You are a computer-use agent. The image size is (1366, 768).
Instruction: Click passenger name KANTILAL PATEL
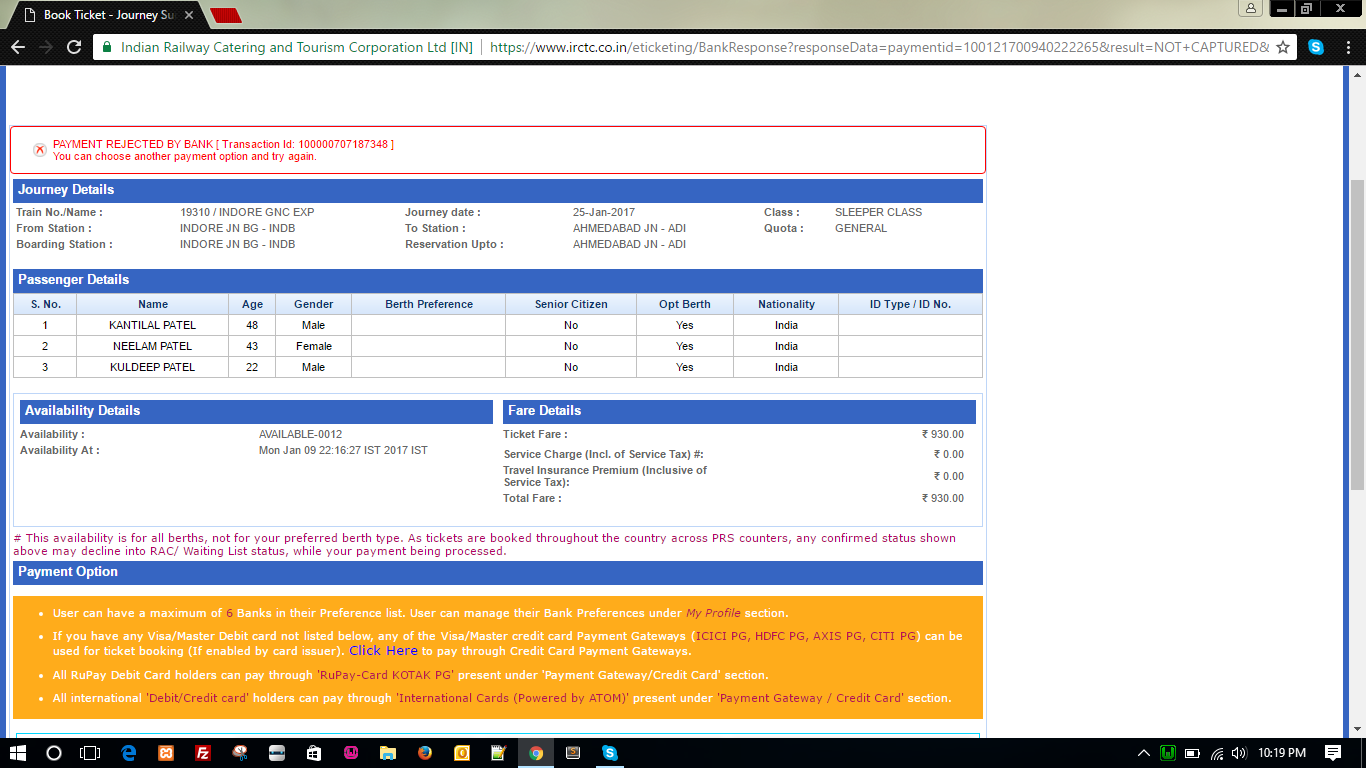pos(153,325)
